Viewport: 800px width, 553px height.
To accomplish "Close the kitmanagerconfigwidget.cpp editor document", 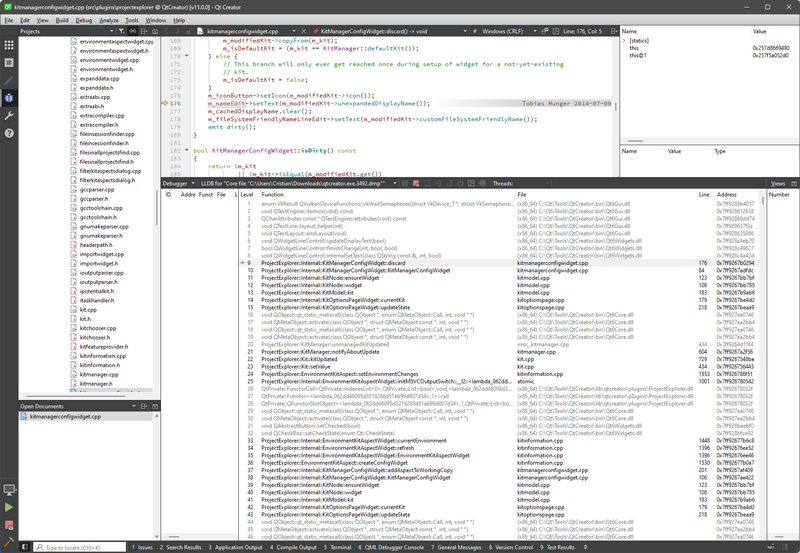I will coord(304,31).
